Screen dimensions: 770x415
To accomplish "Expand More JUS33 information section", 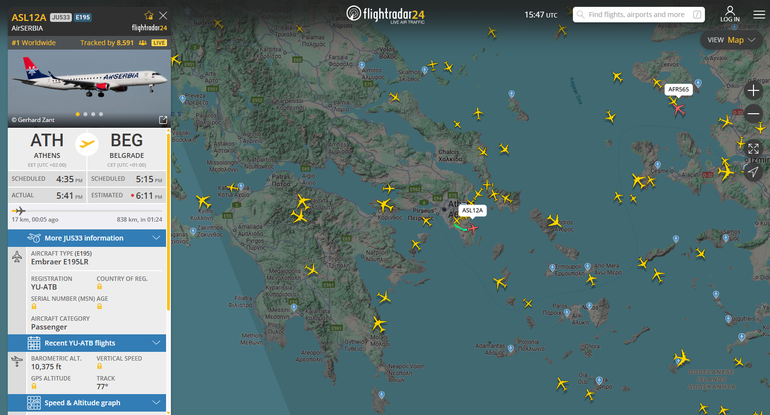I will point(87,238).
